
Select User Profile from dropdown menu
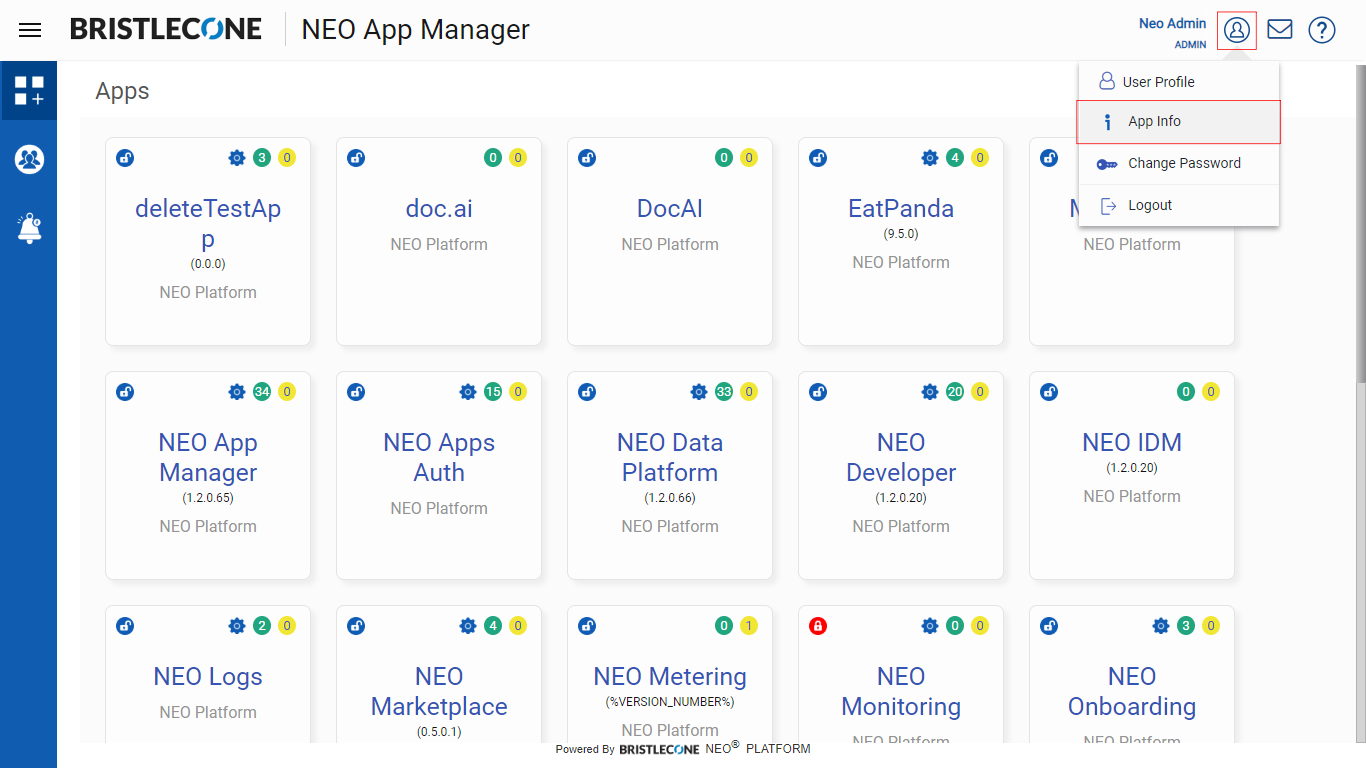click(1179, 82)
